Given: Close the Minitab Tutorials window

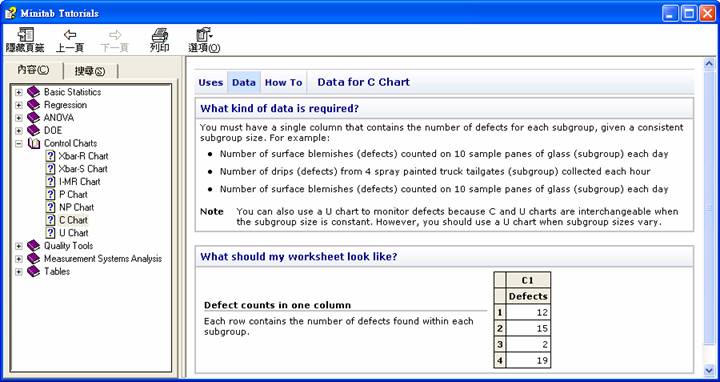Looking at the screenshot, I should [x=708, y=13].
